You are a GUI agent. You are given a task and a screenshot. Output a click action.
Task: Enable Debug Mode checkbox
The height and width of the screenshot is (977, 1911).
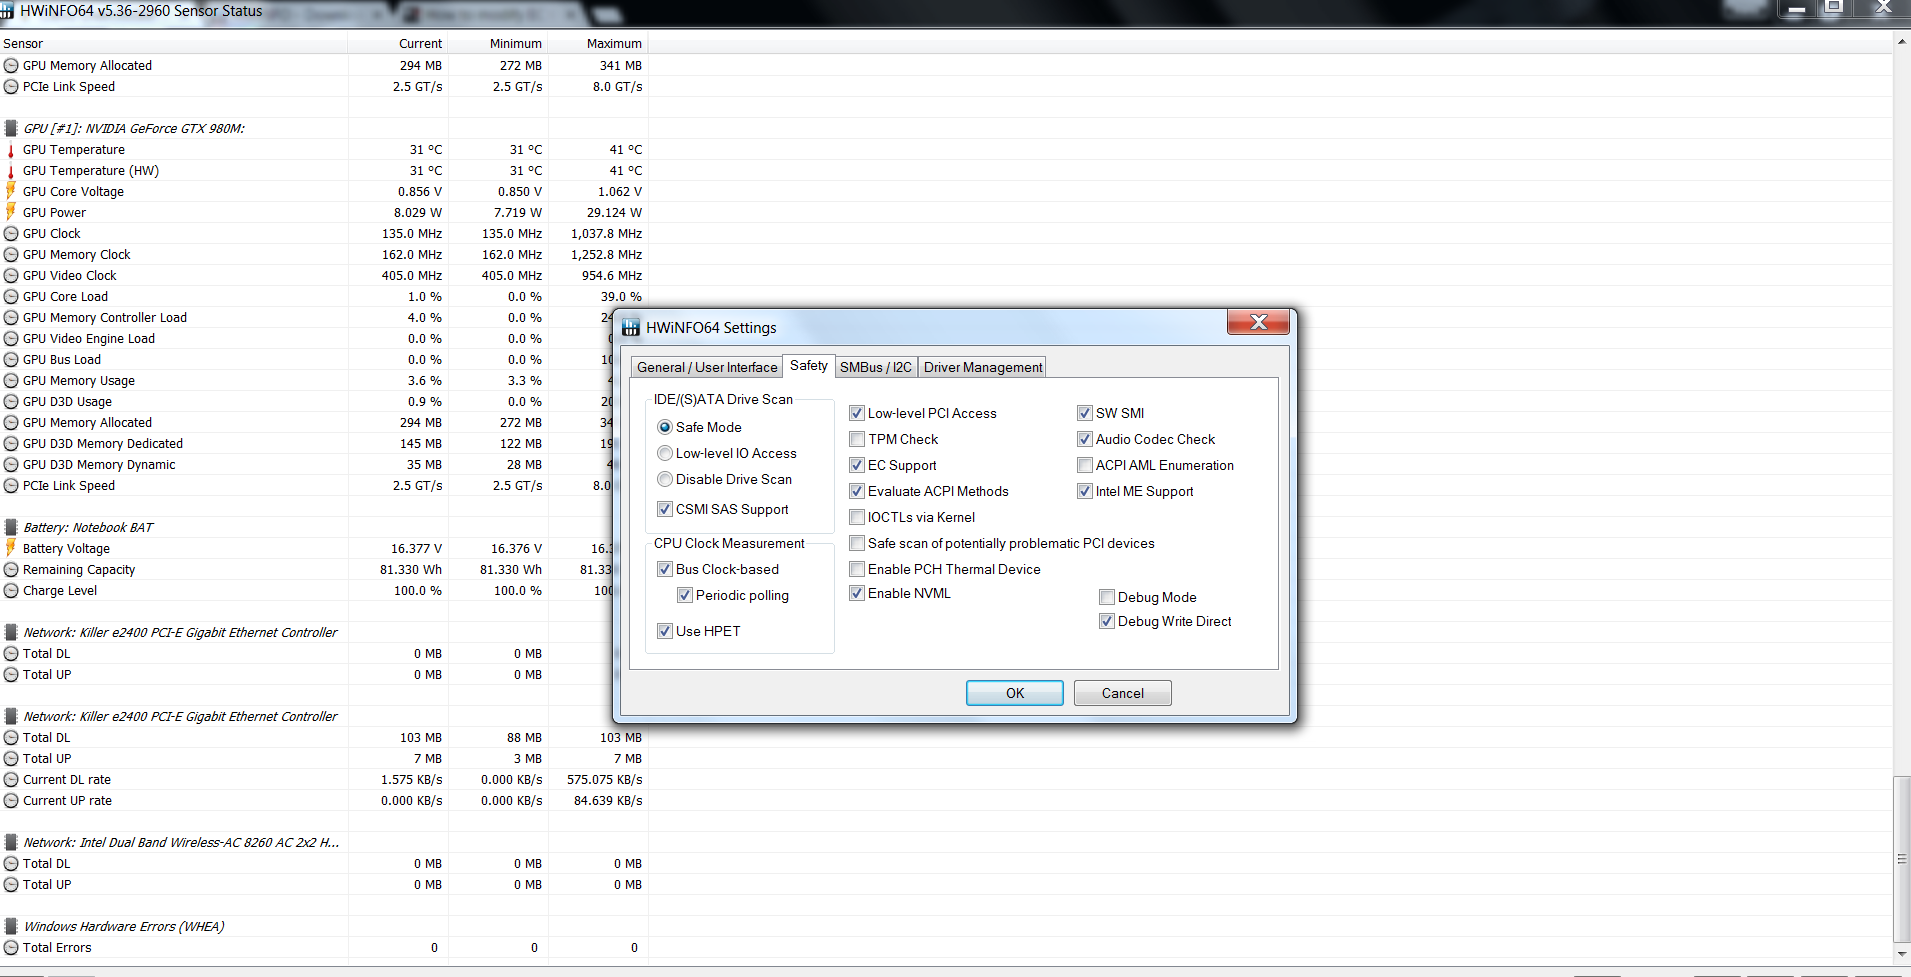point(1107,597)
